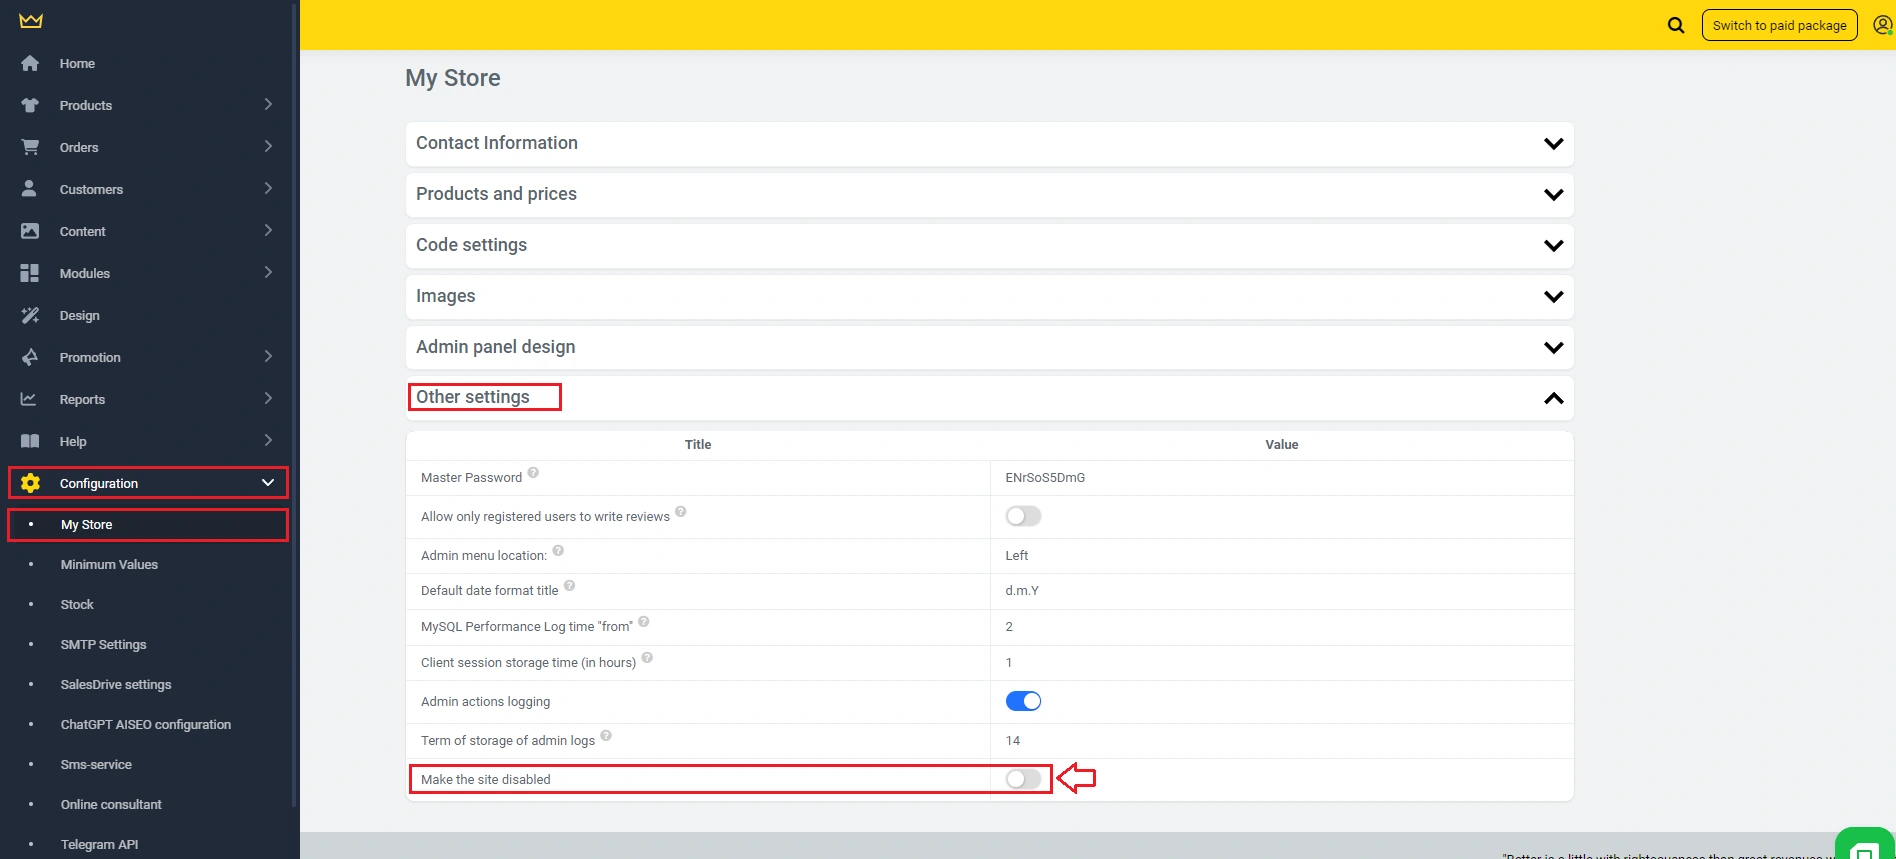
Task: Click the search magnifier icon
Action: pyautogui.click(x=1676, y=25)
